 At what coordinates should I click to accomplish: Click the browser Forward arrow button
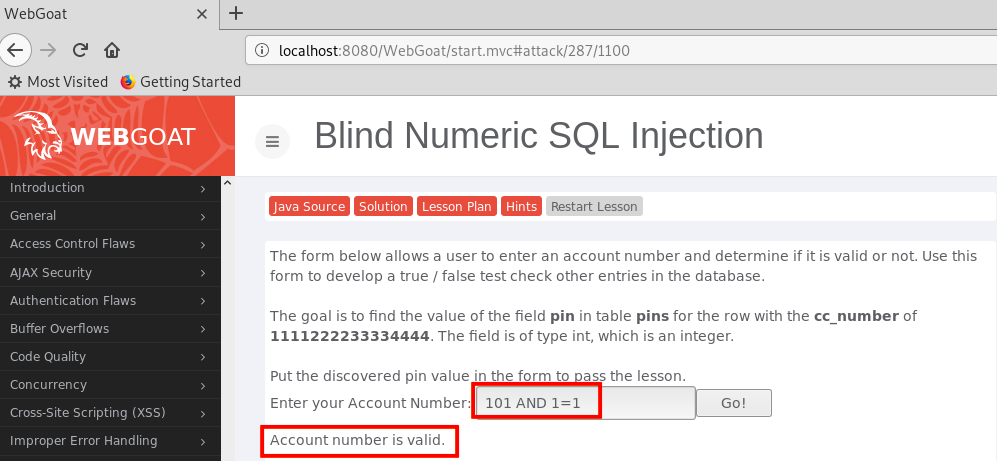[x=49, y=49]
